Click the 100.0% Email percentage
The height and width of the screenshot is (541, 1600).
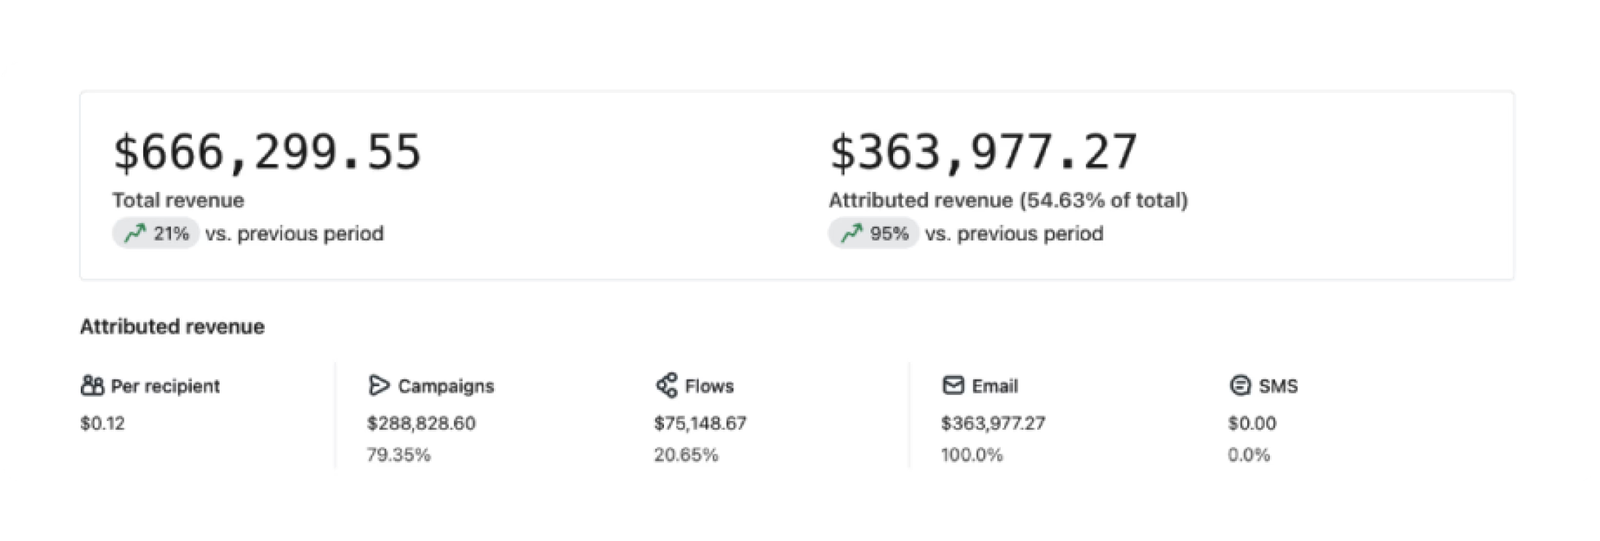click(971, 455)
